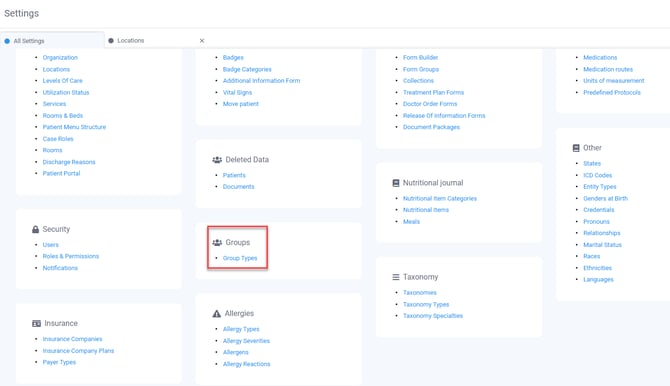Open Patient Portal link
Viewport: 670px width, 386px height.
tap(61, 174)
